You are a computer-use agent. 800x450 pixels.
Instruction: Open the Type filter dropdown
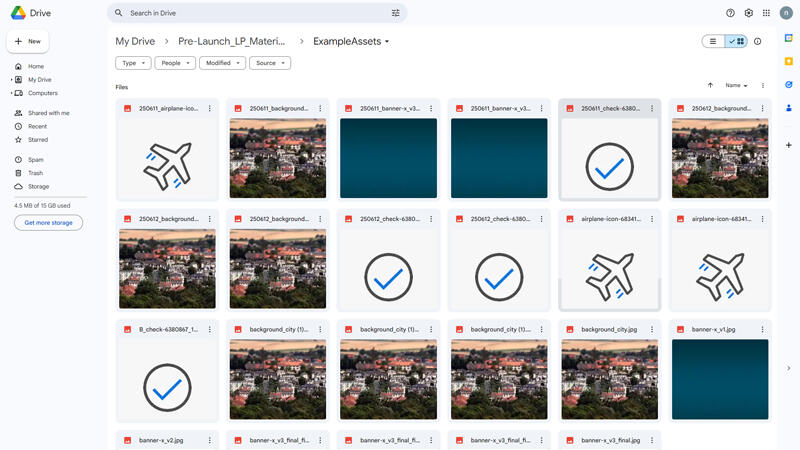[133, 63]
